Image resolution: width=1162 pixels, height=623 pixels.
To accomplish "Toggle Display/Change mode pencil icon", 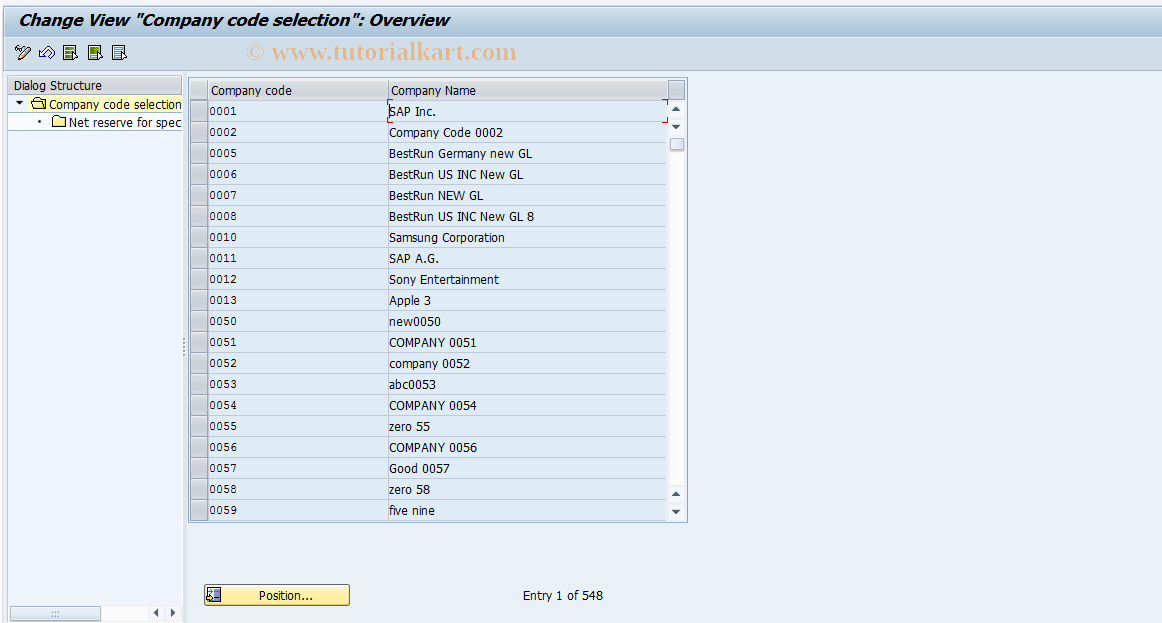I will coord(22,53).
